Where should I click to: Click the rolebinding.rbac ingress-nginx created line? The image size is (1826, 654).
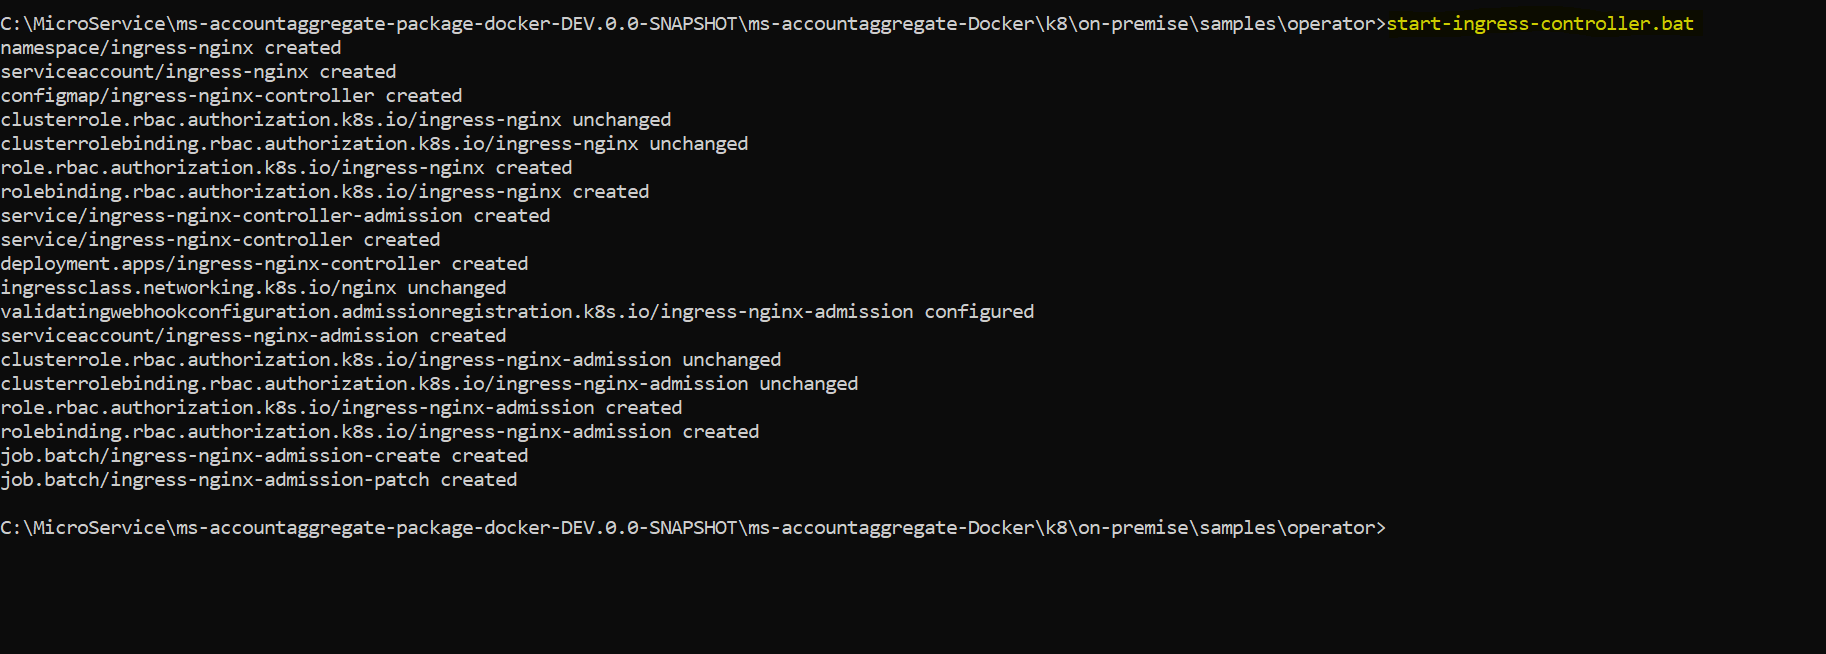click(x=324, y=192)
